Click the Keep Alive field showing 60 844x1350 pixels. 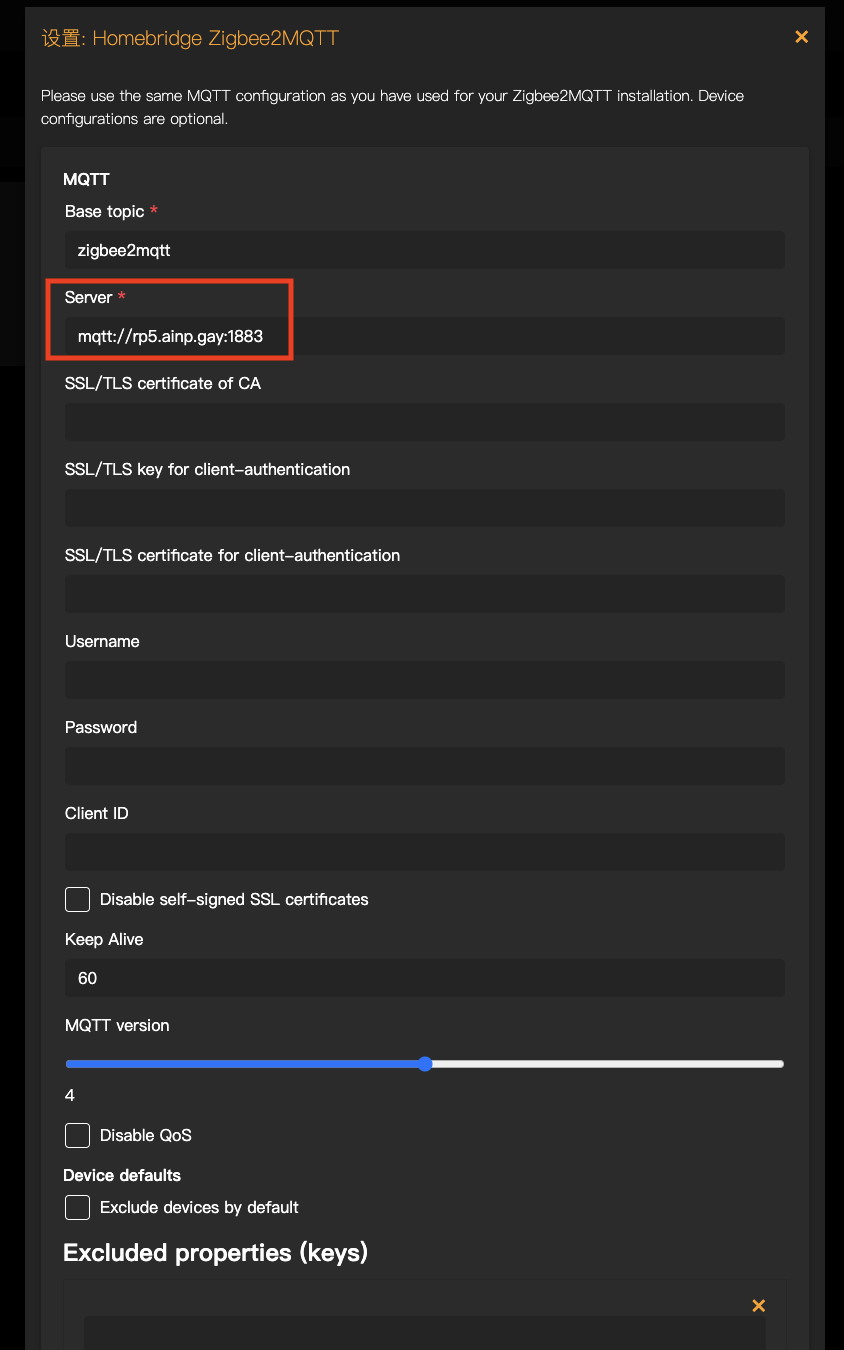425,978
